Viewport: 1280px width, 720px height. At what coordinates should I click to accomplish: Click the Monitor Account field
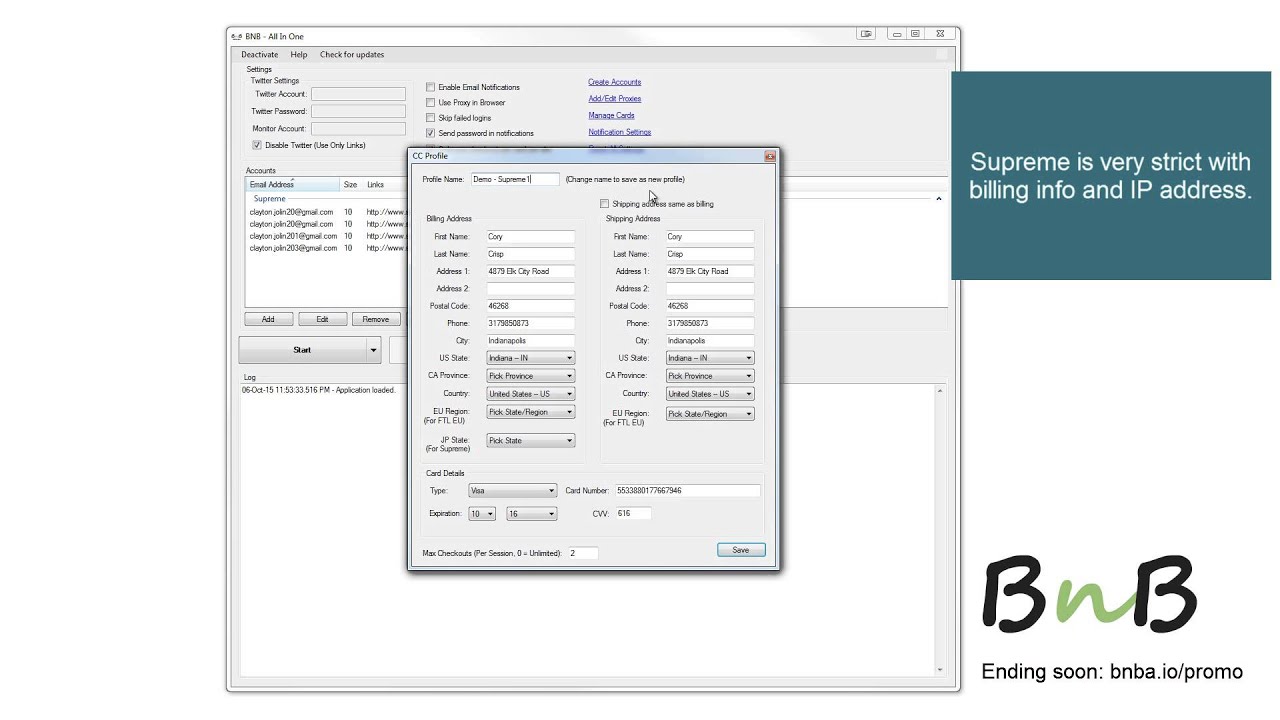pyautogui.click(x=358, y=128)
